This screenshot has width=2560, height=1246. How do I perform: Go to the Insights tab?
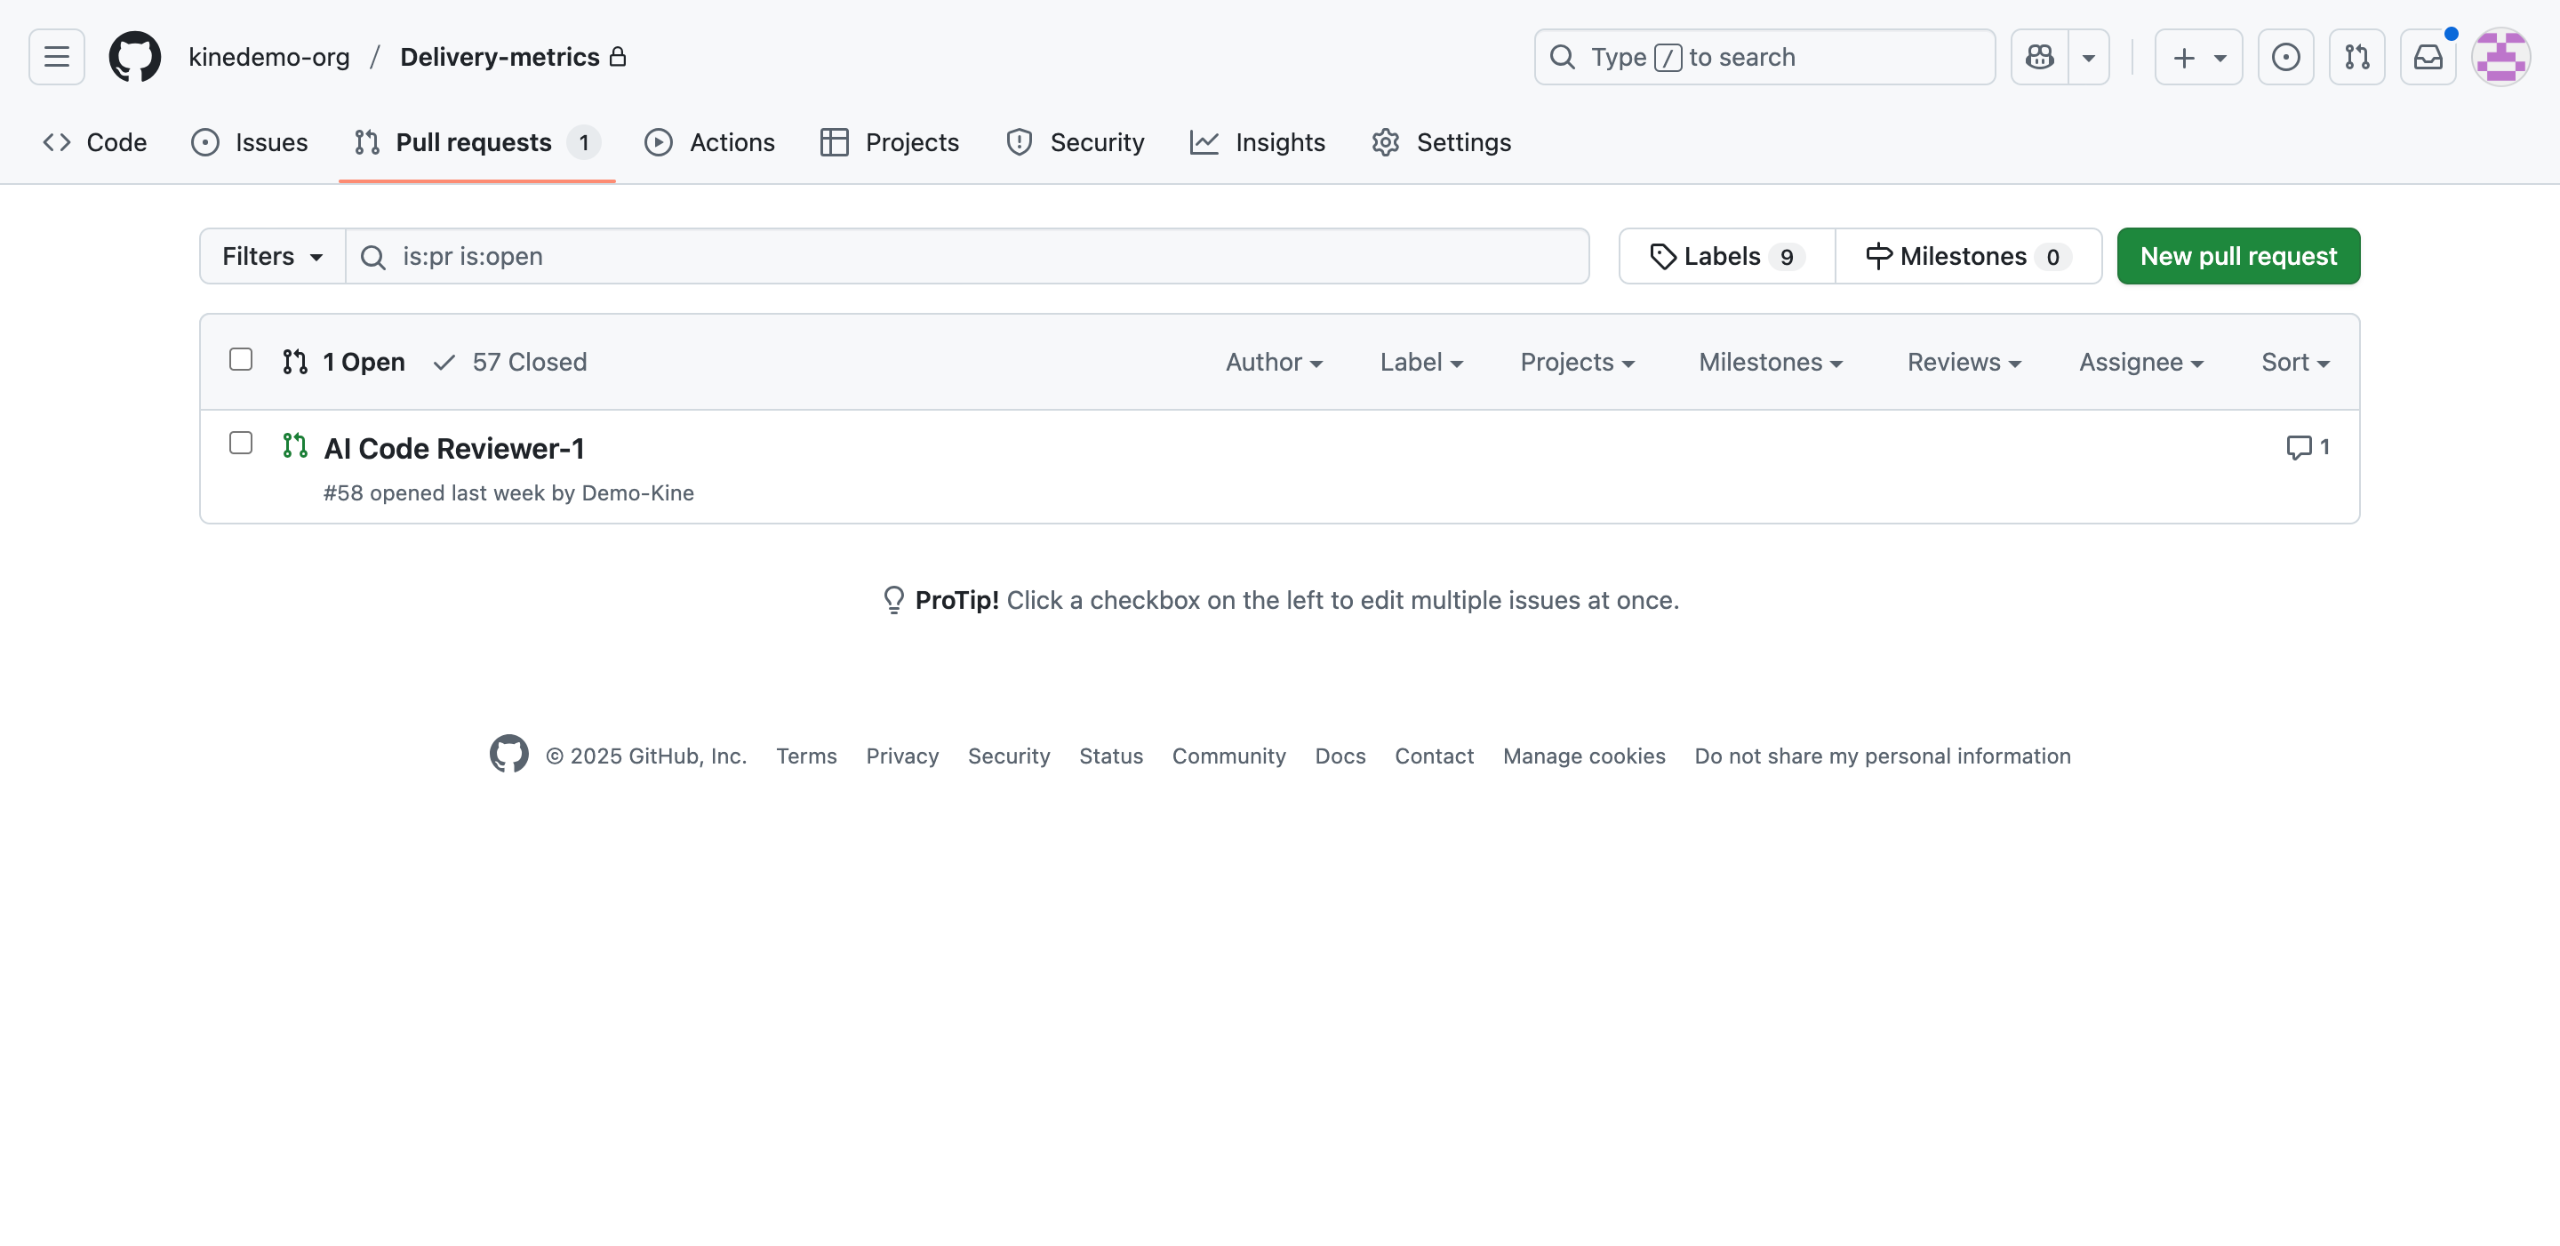pos(1258,143)
